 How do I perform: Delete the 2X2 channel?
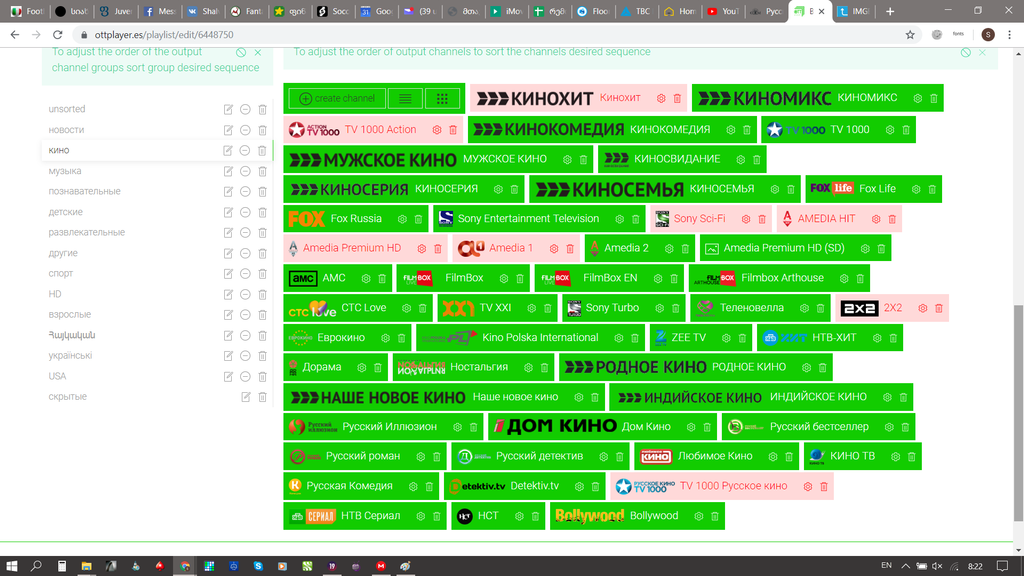(x=938, y=308)
